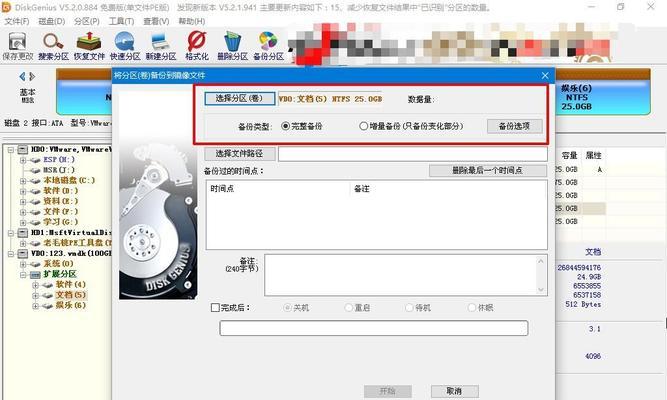The width and height of the screenshot is (667, 400).
Task: Expand the 文件(F:) tree node
Action: click(x=23, y=212)
